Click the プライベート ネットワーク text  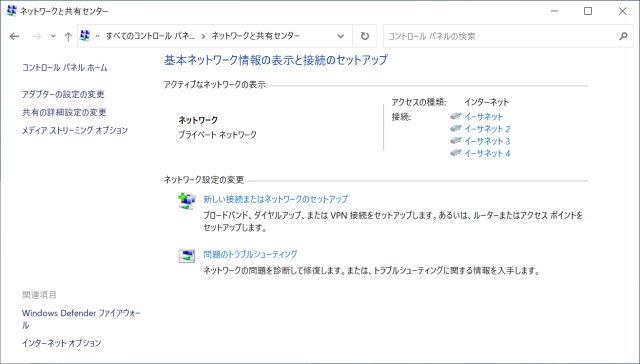tap(218, 135)
